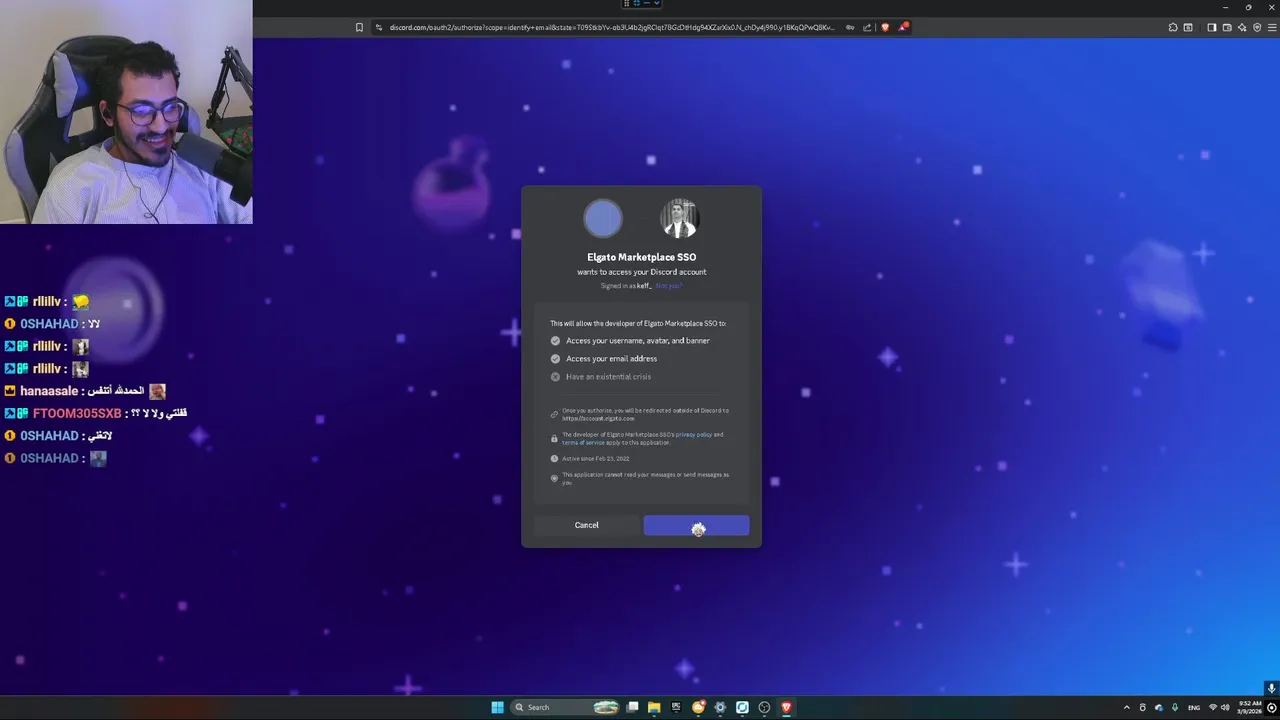Image resolution: width=1280 pixels, height=720 pixels.
Task: Click checkmark beside 'Access your username, avatar, and banner'
Action: point(555,340)
